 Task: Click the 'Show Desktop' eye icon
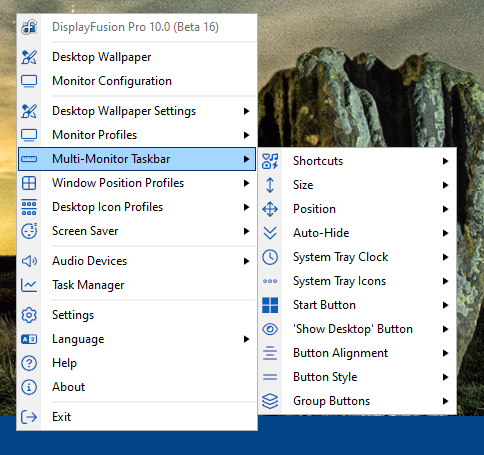[270, 329]
